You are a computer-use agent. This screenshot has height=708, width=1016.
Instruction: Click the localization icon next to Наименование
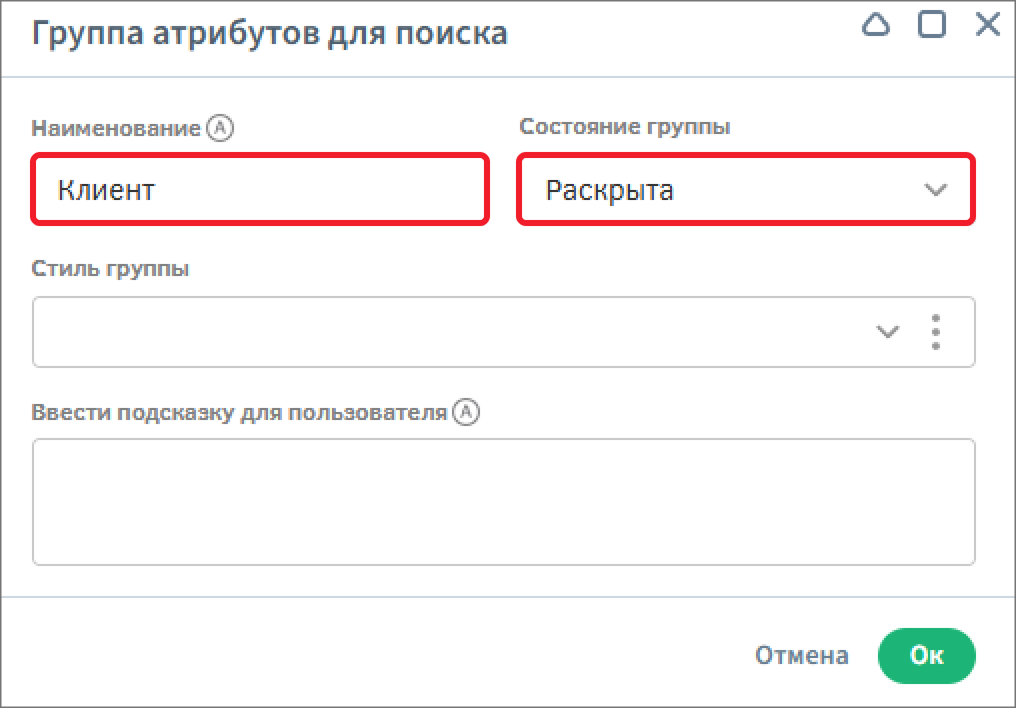click(x=219, y=128)
